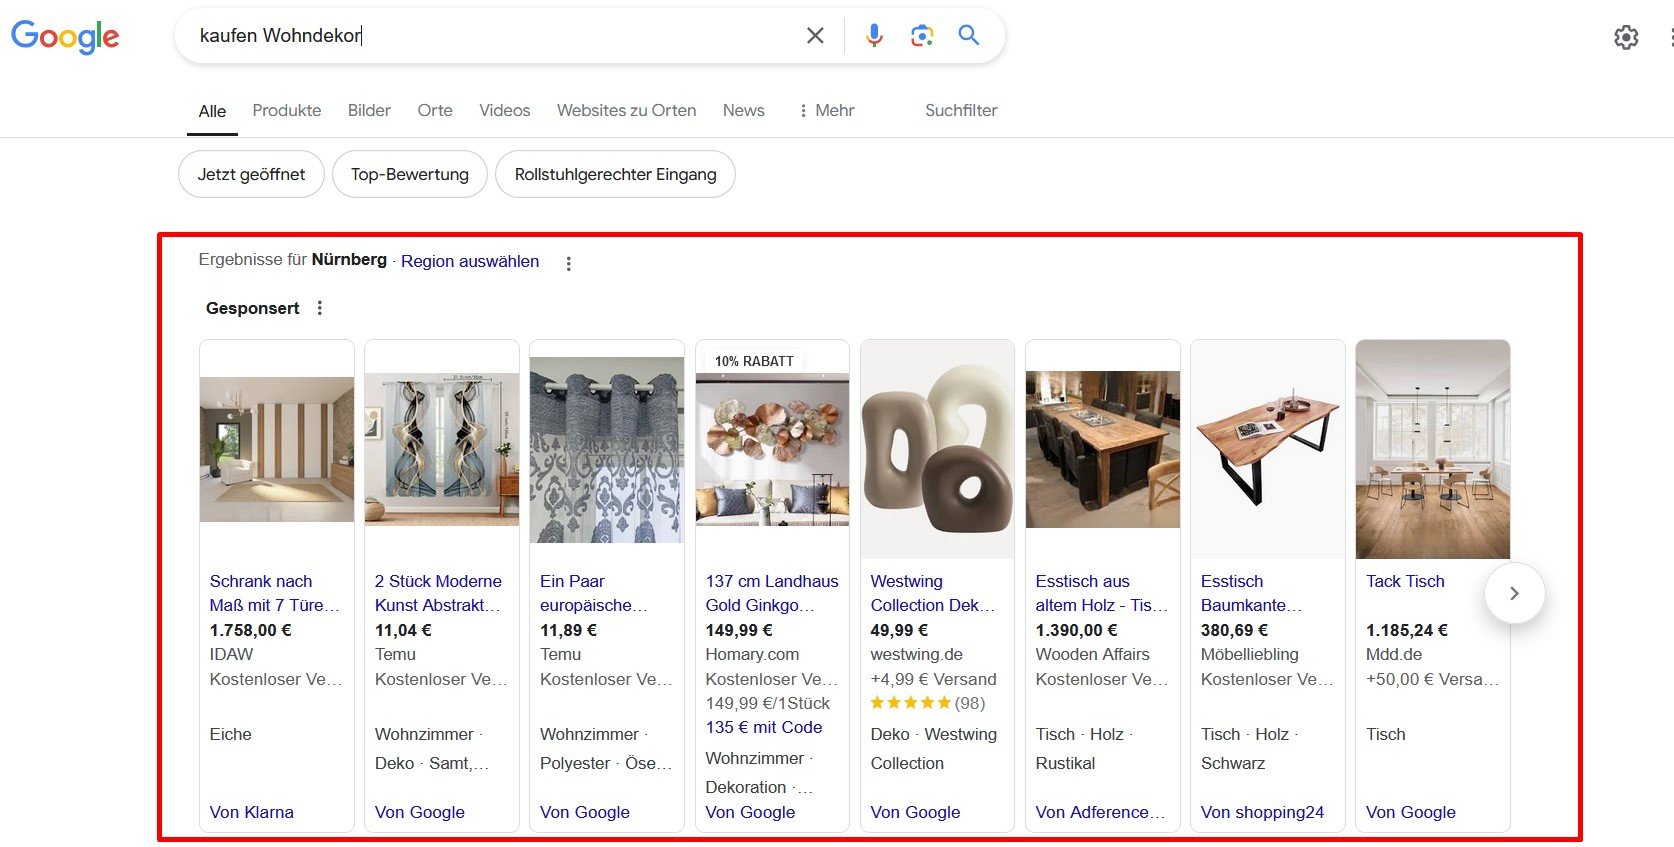
Task: Click the grey curtain image for 11,89 €
Action: [x=607, y=449]
